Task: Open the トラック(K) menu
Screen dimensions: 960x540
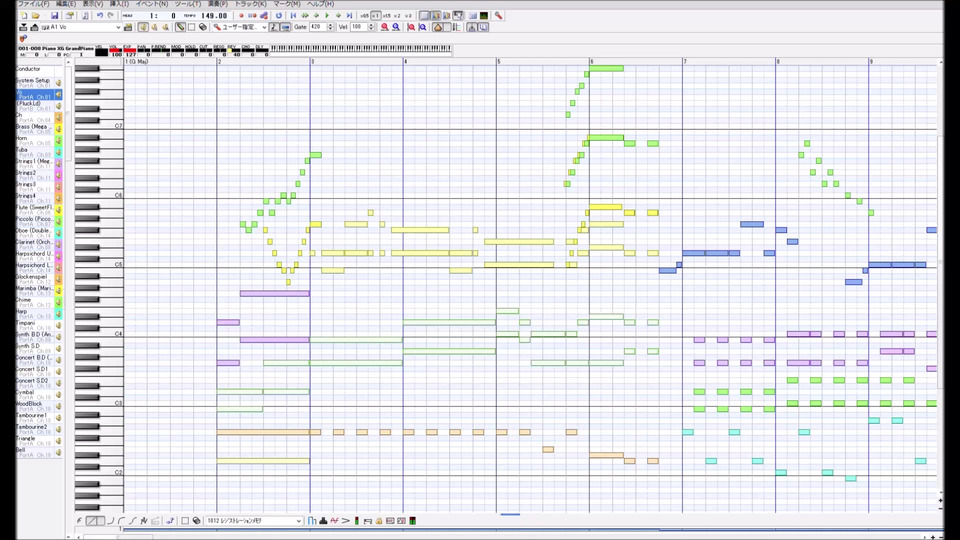Action: tap(250, 4)
